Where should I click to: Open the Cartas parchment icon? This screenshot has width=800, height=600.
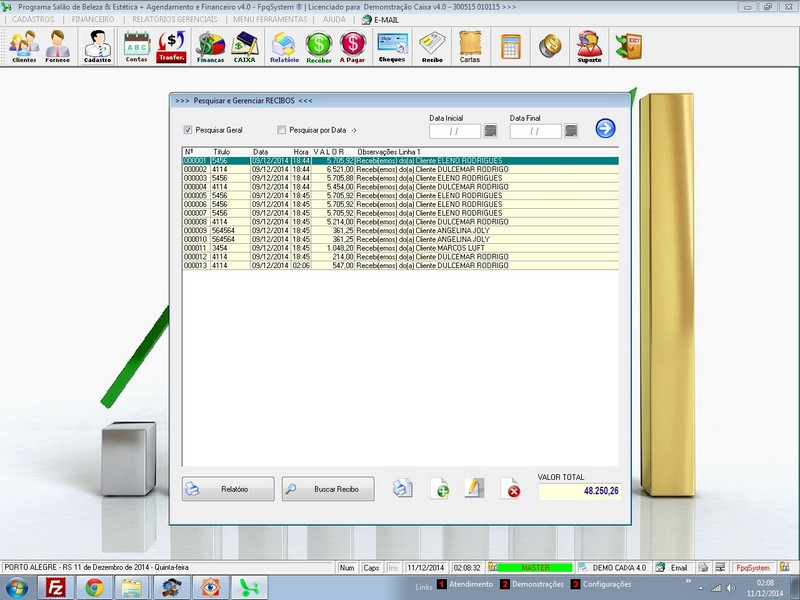(470, 46)
